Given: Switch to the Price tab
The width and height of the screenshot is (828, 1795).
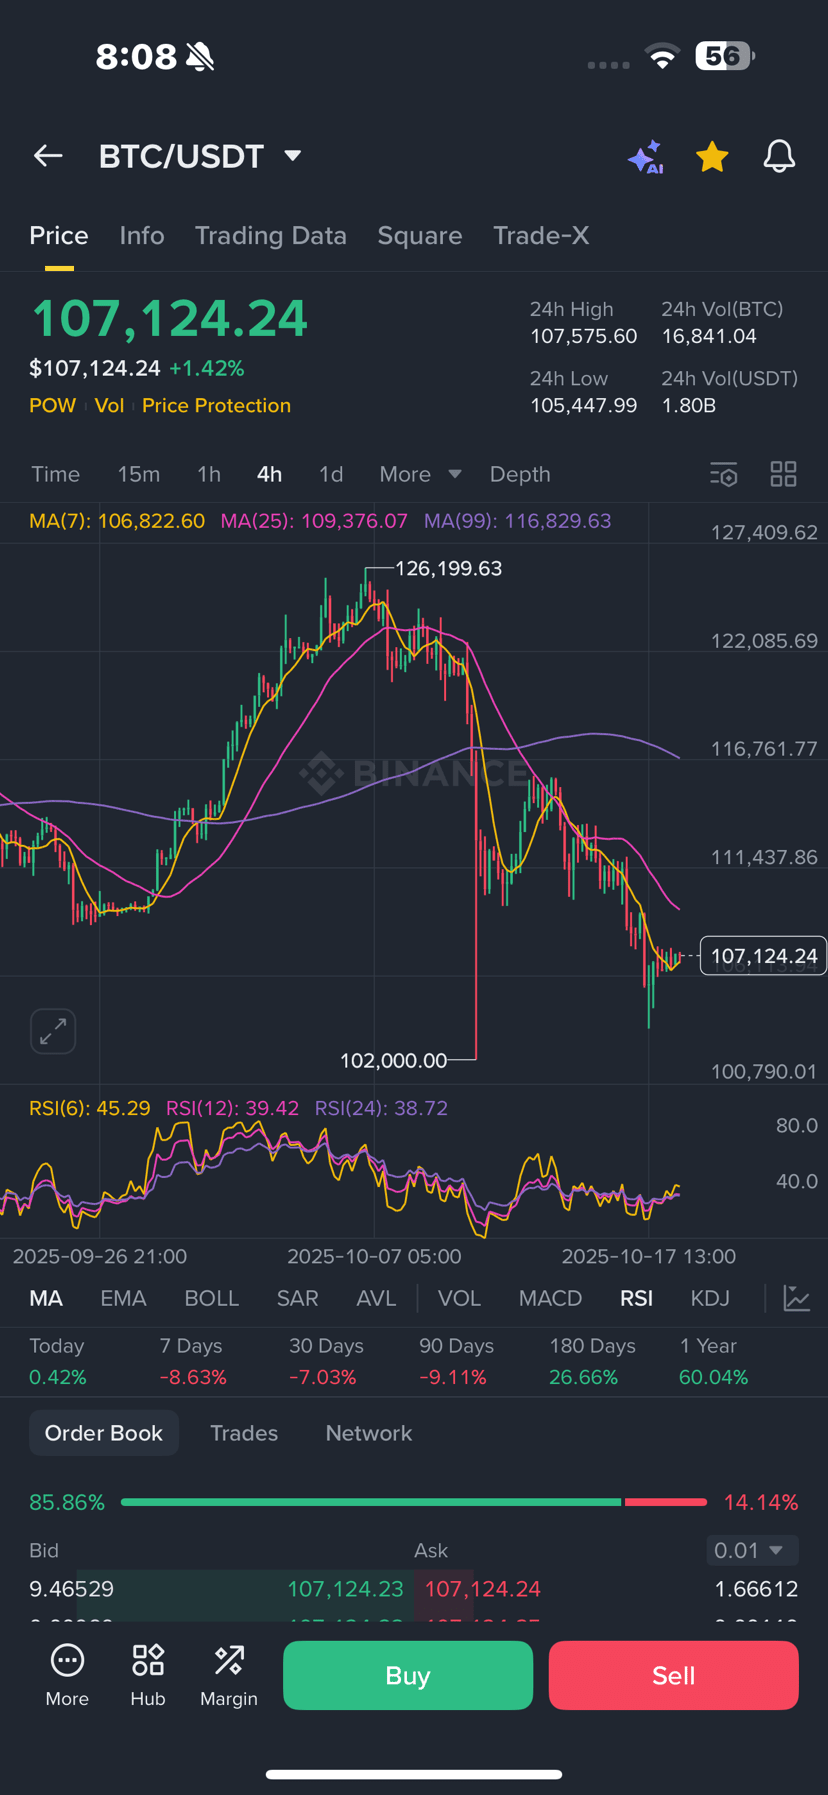Looking at the screenshot, I should [x=59, y=235].
